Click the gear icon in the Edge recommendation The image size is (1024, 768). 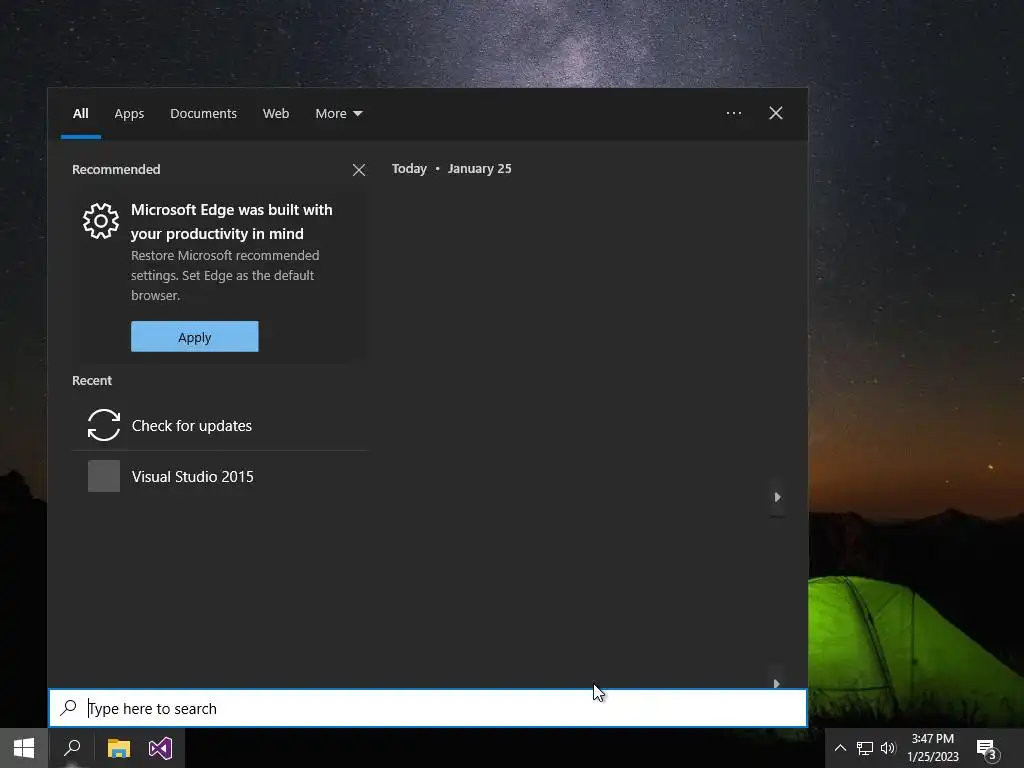point(101,221)
